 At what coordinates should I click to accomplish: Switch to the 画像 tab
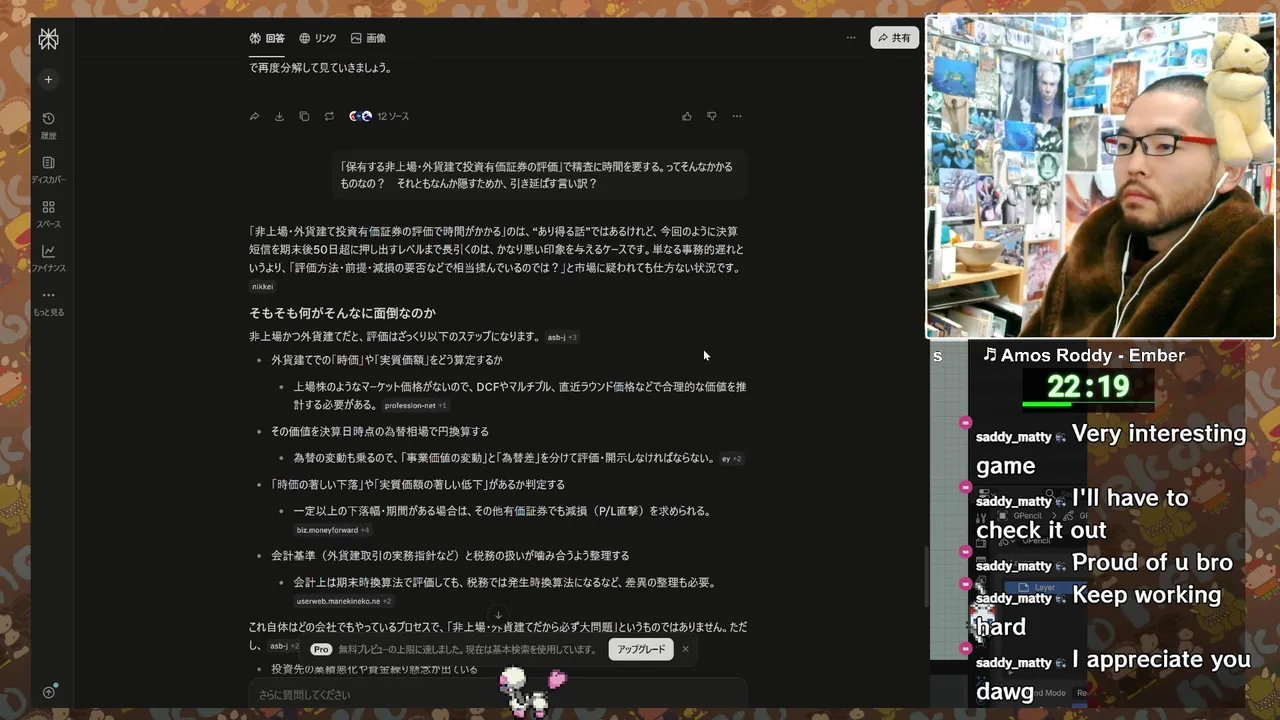click(368, 38)
